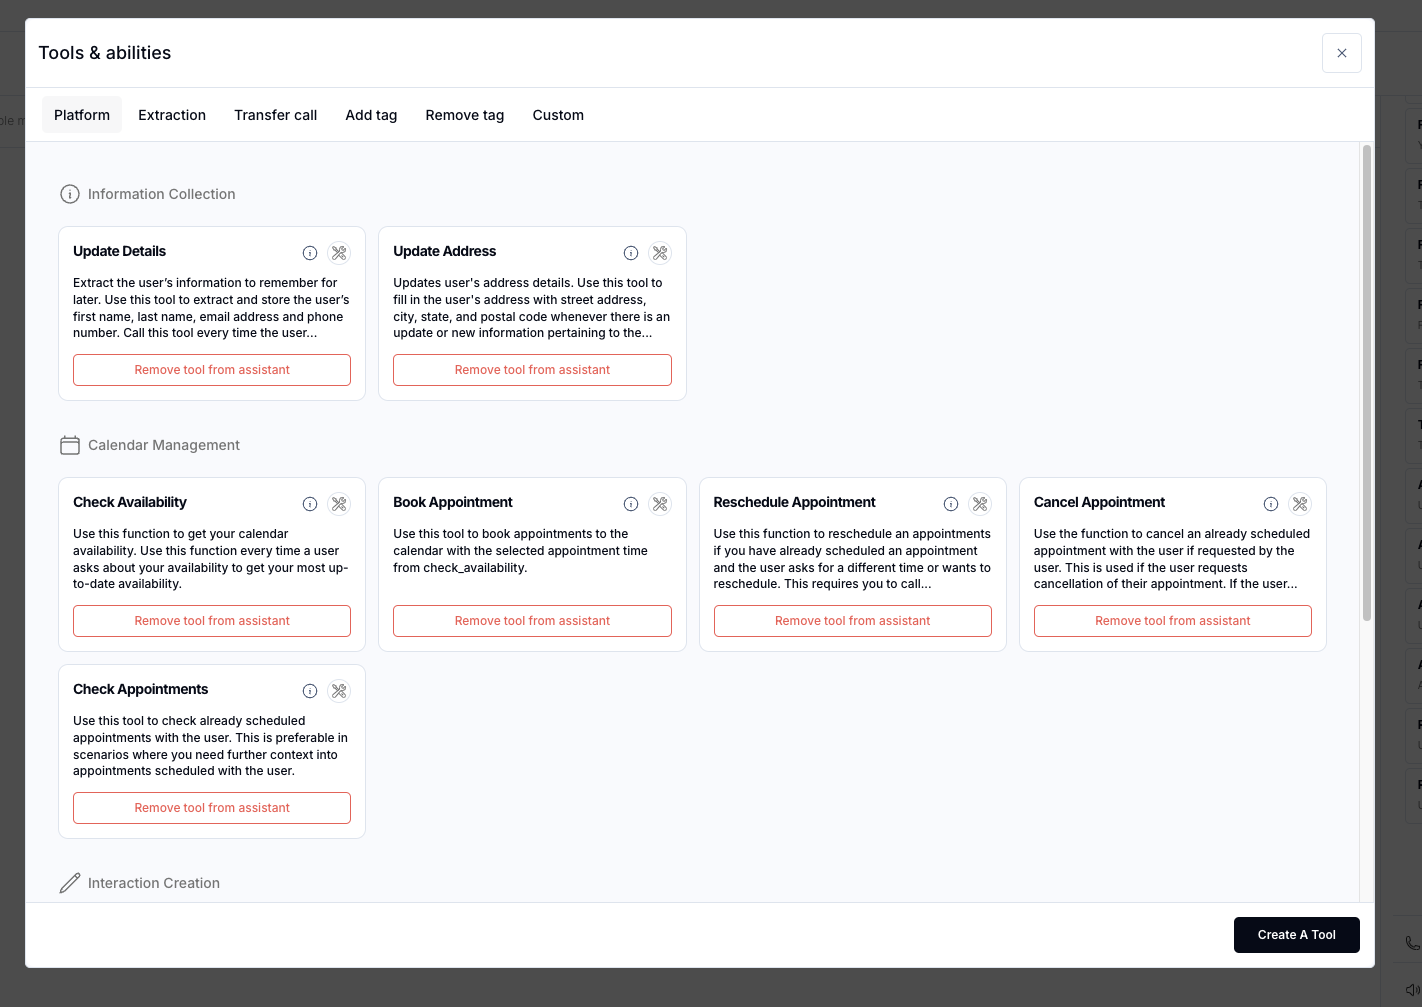Click the wrench icon on Update Address card
Screen dimensions: 1422x1007
660,253
